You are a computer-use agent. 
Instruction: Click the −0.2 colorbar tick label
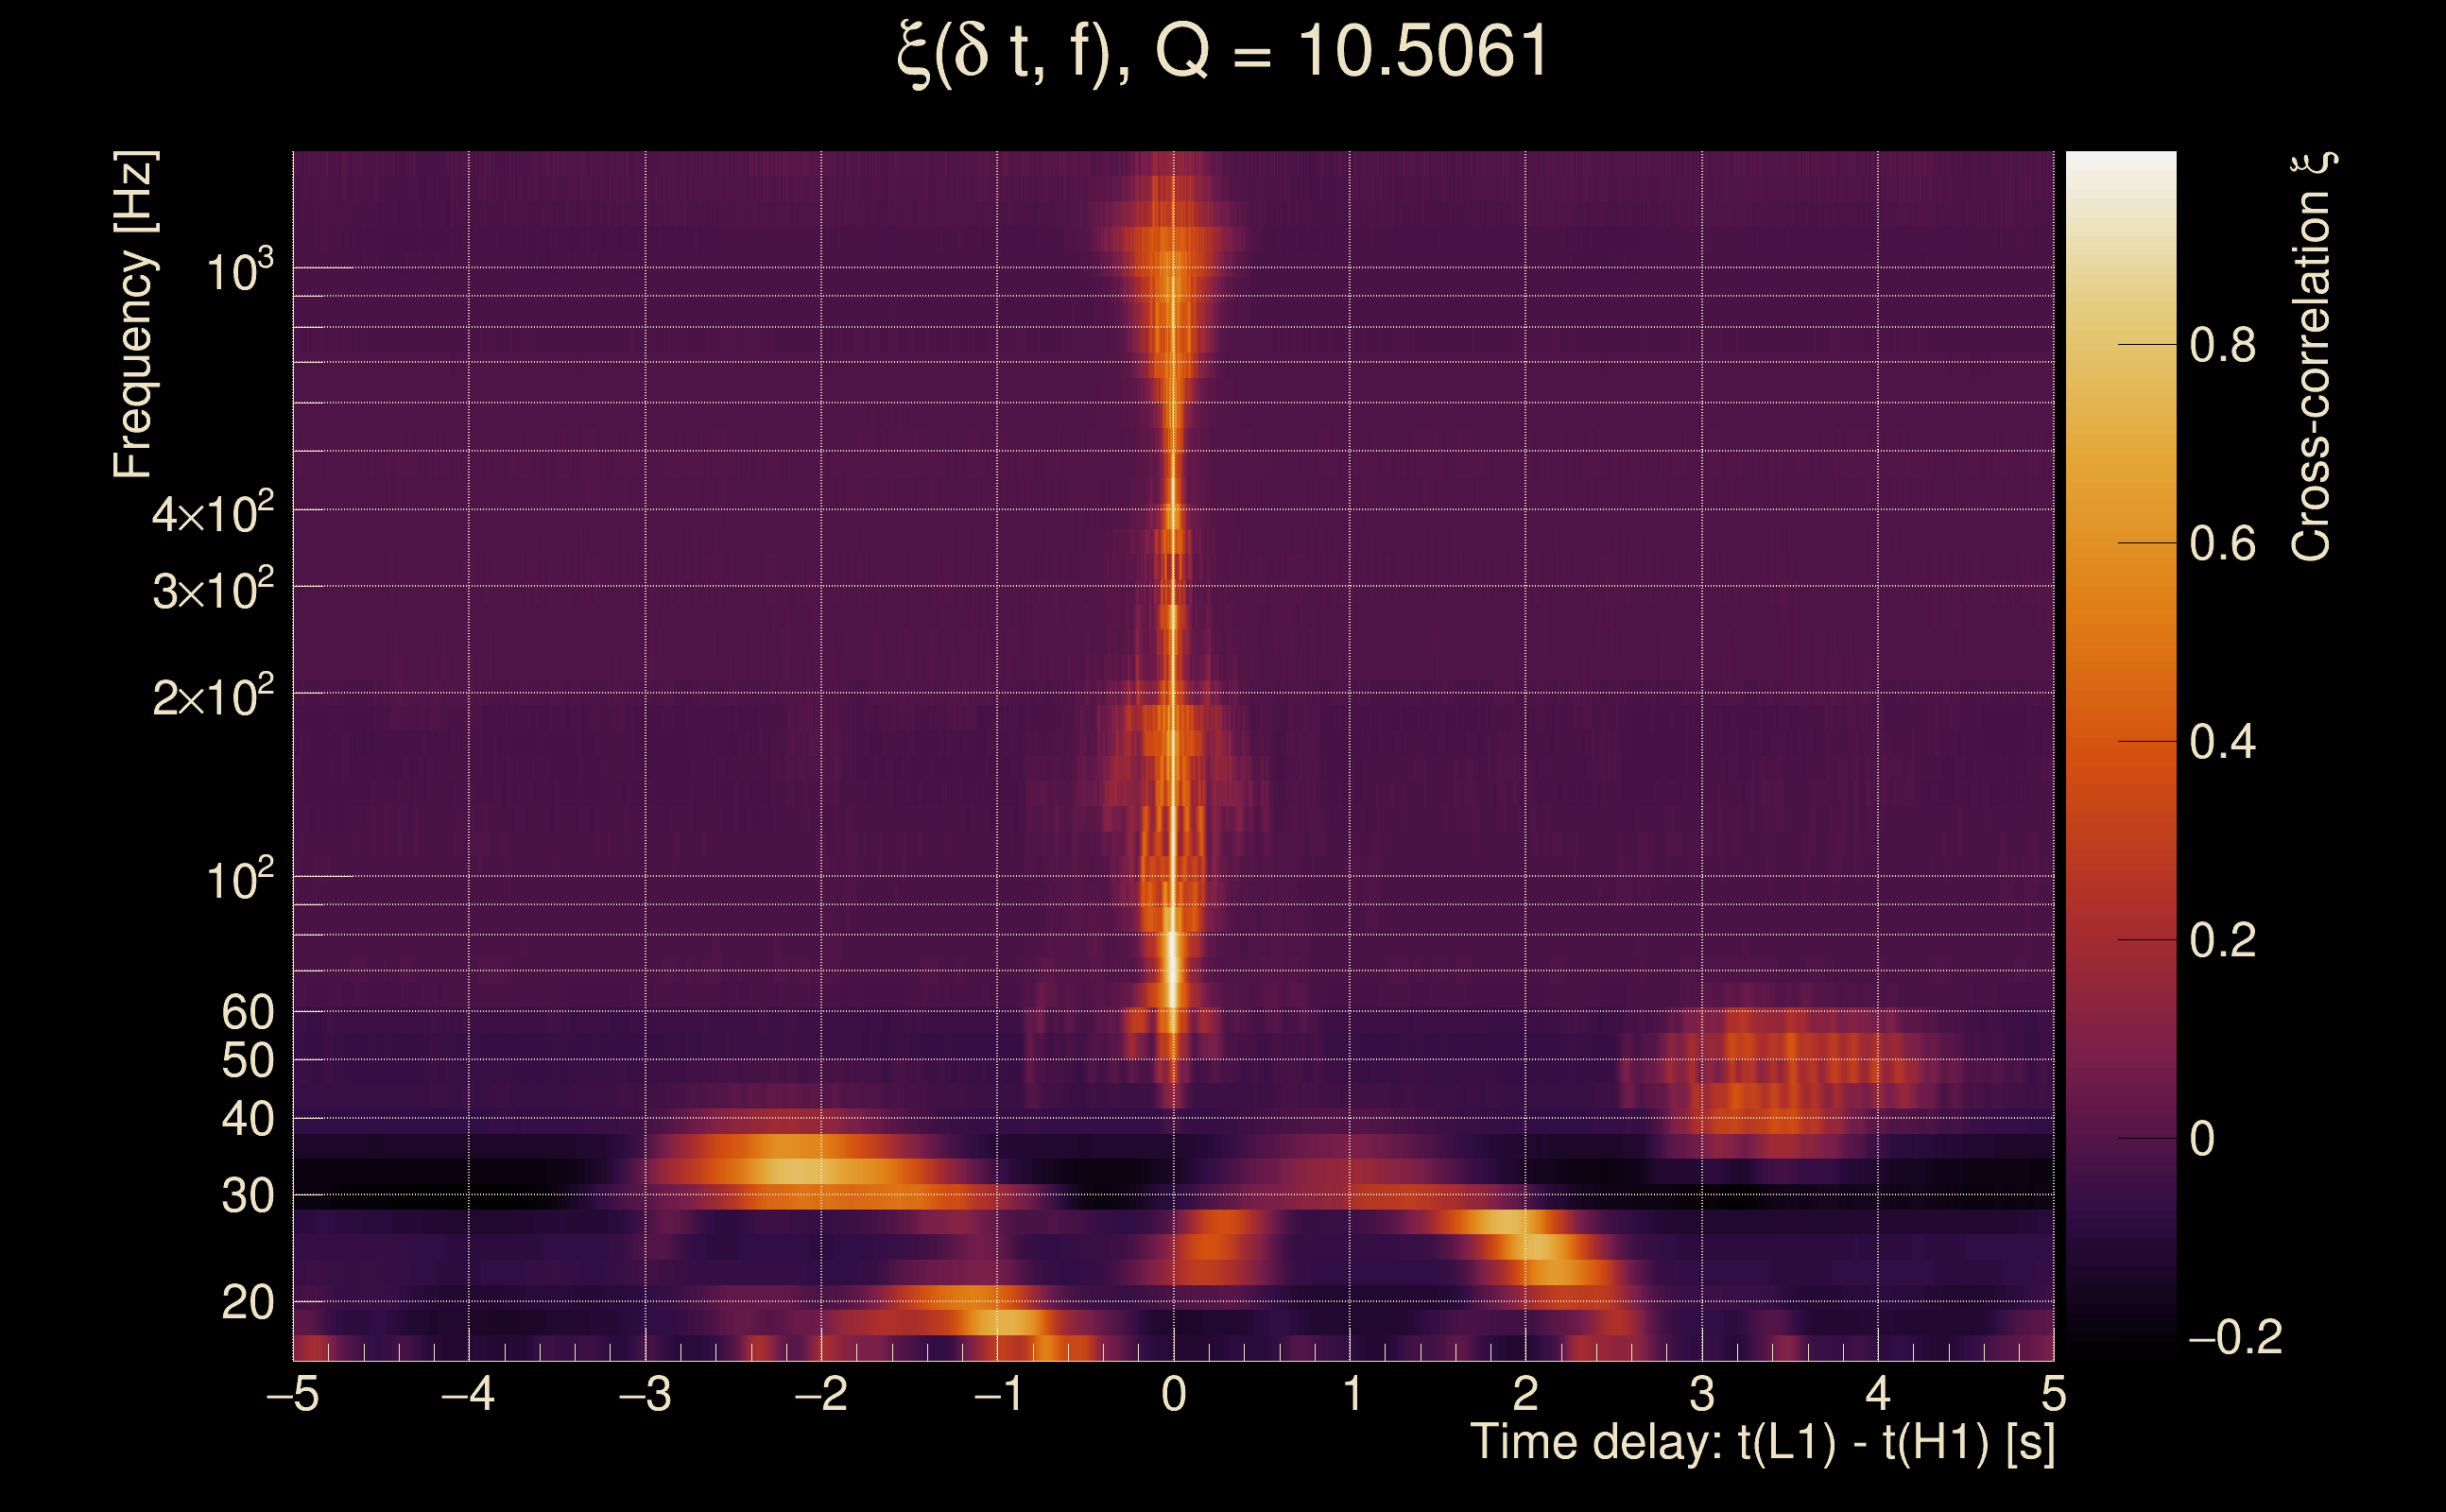coord(2234,1337)
